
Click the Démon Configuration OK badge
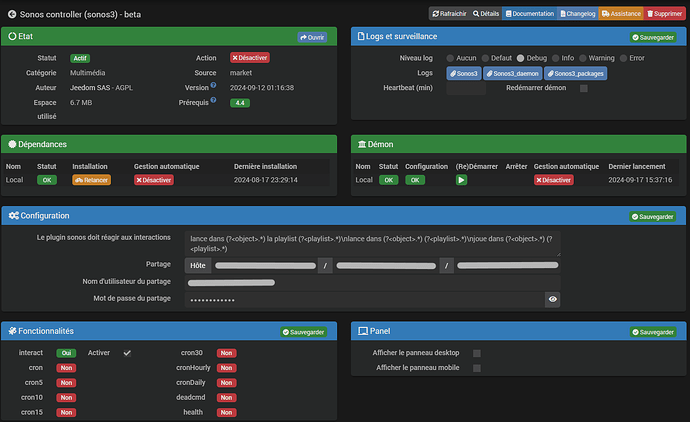click(x=415, y=180)
